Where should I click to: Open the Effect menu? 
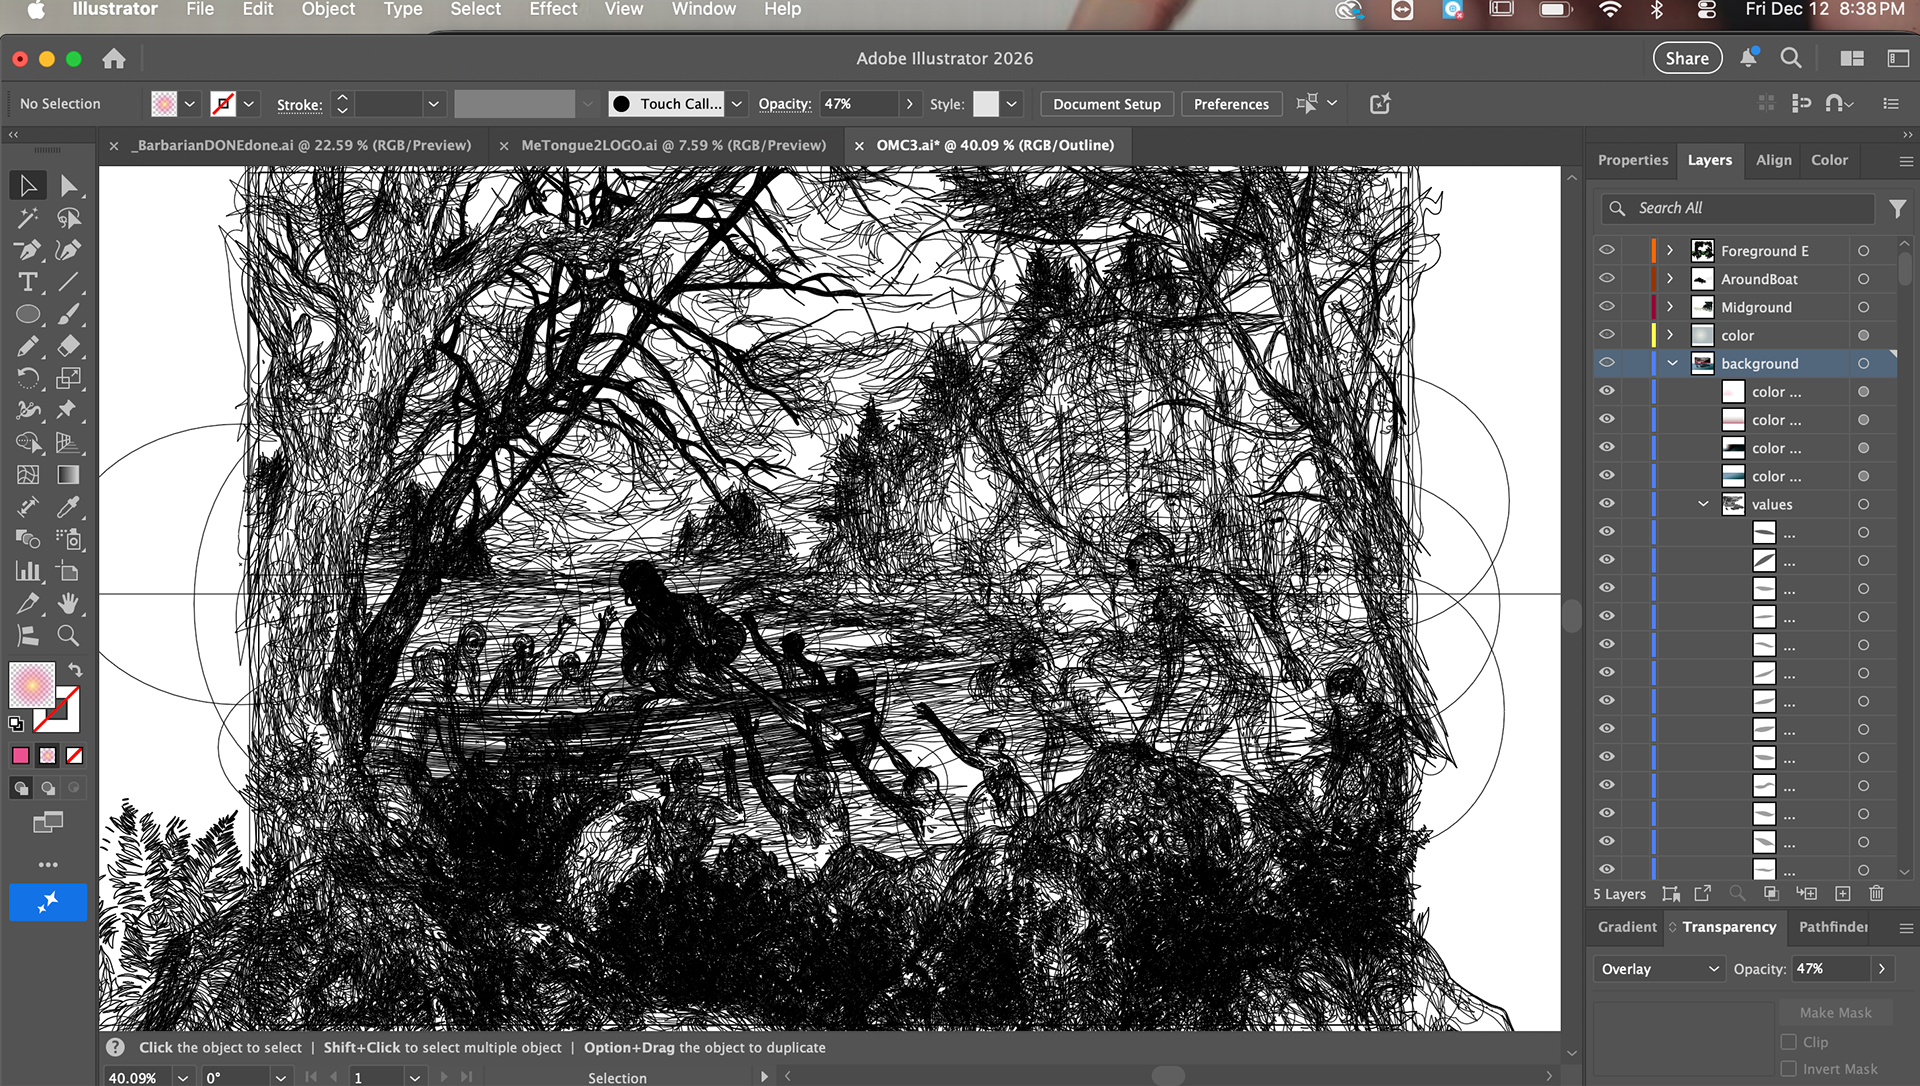tap(553, 9)
